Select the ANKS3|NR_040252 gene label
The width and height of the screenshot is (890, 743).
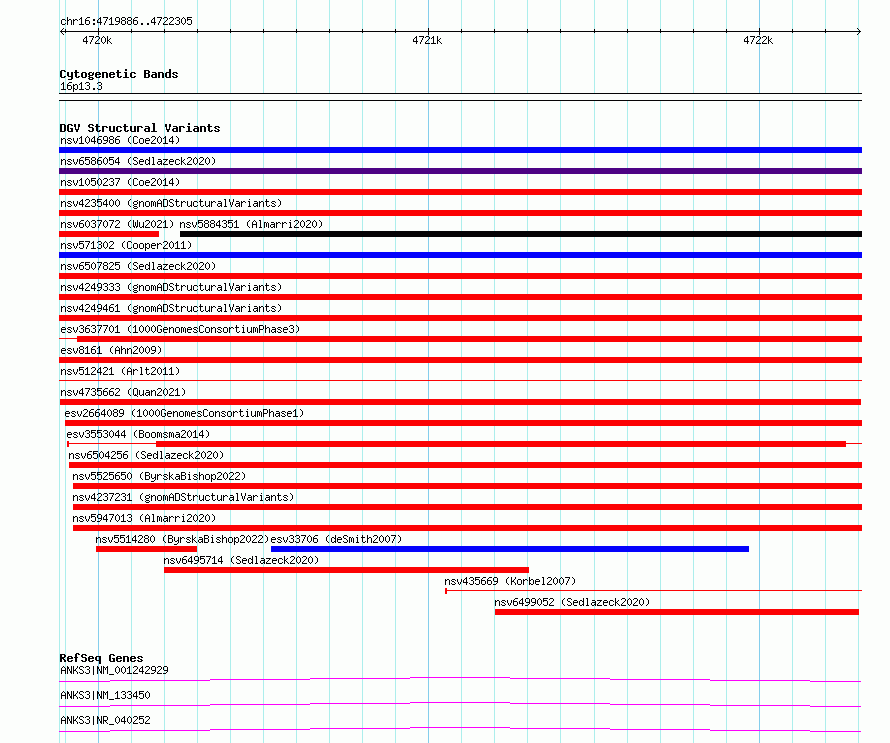click(x=105, y=720)
